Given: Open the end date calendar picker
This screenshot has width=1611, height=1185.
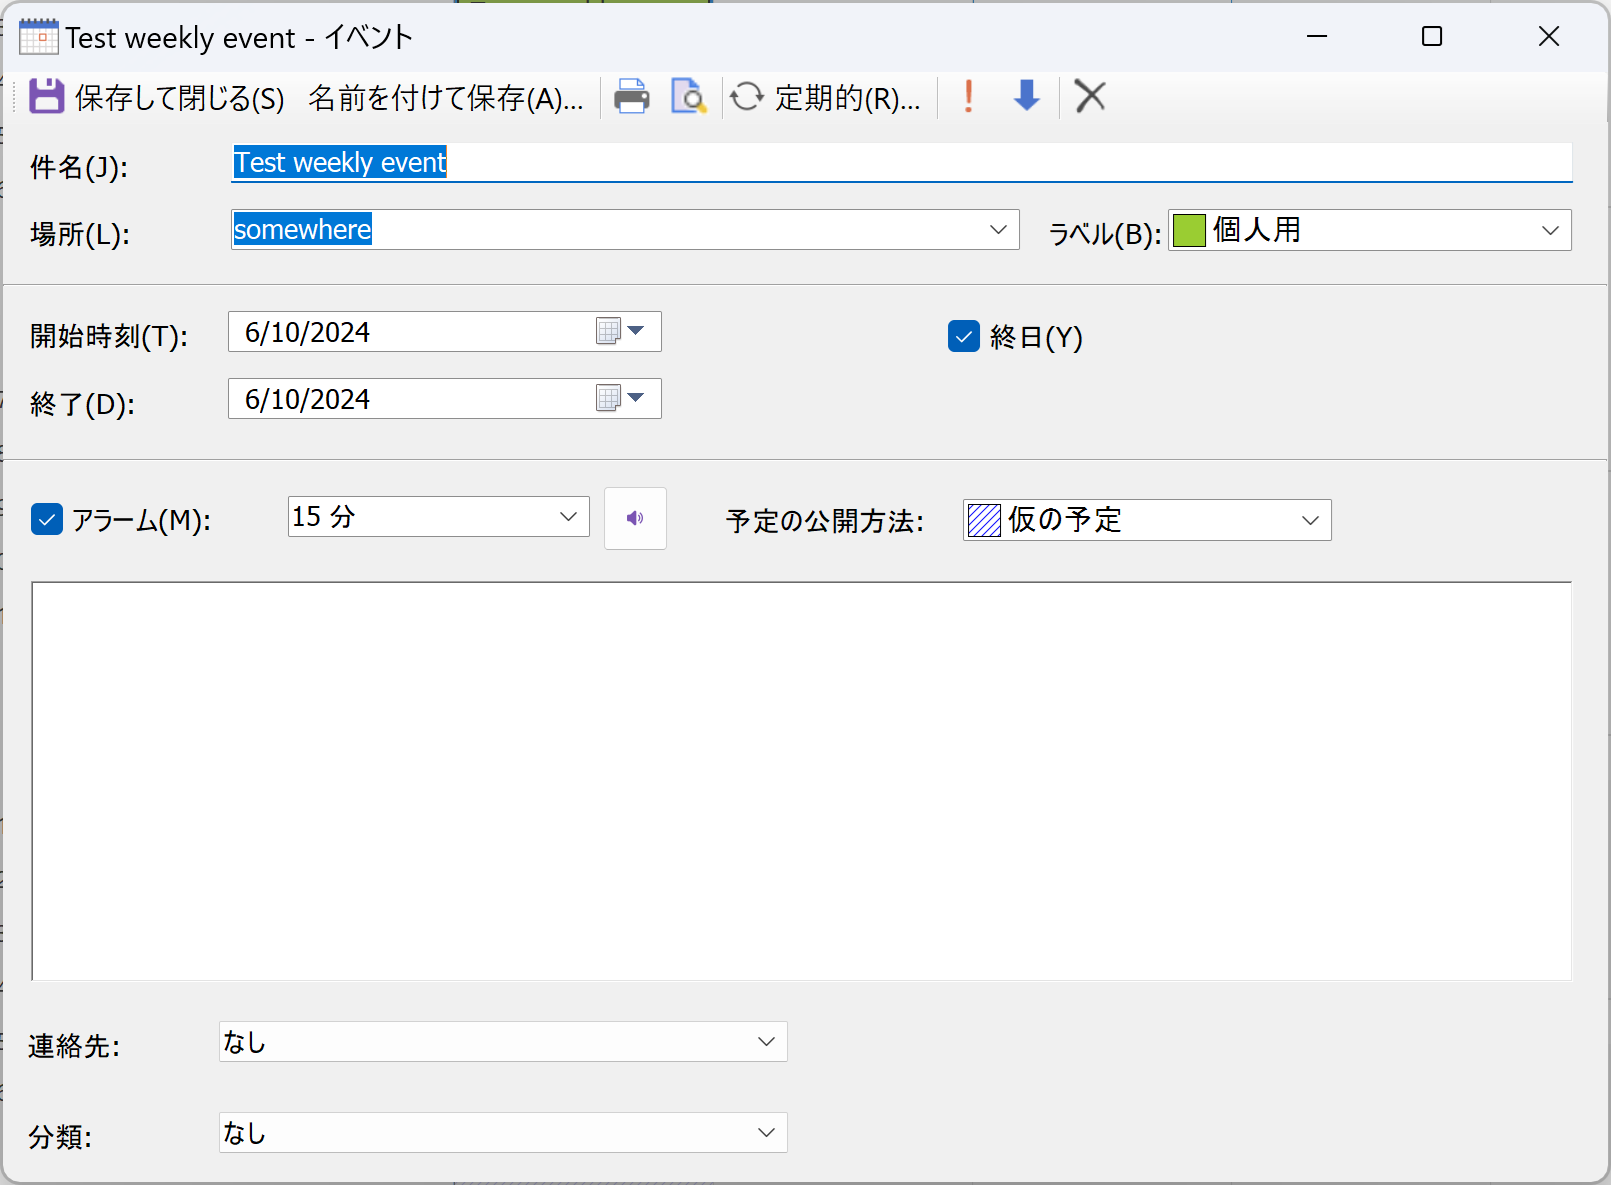Looking at the screenshot, I should (622, 398).
